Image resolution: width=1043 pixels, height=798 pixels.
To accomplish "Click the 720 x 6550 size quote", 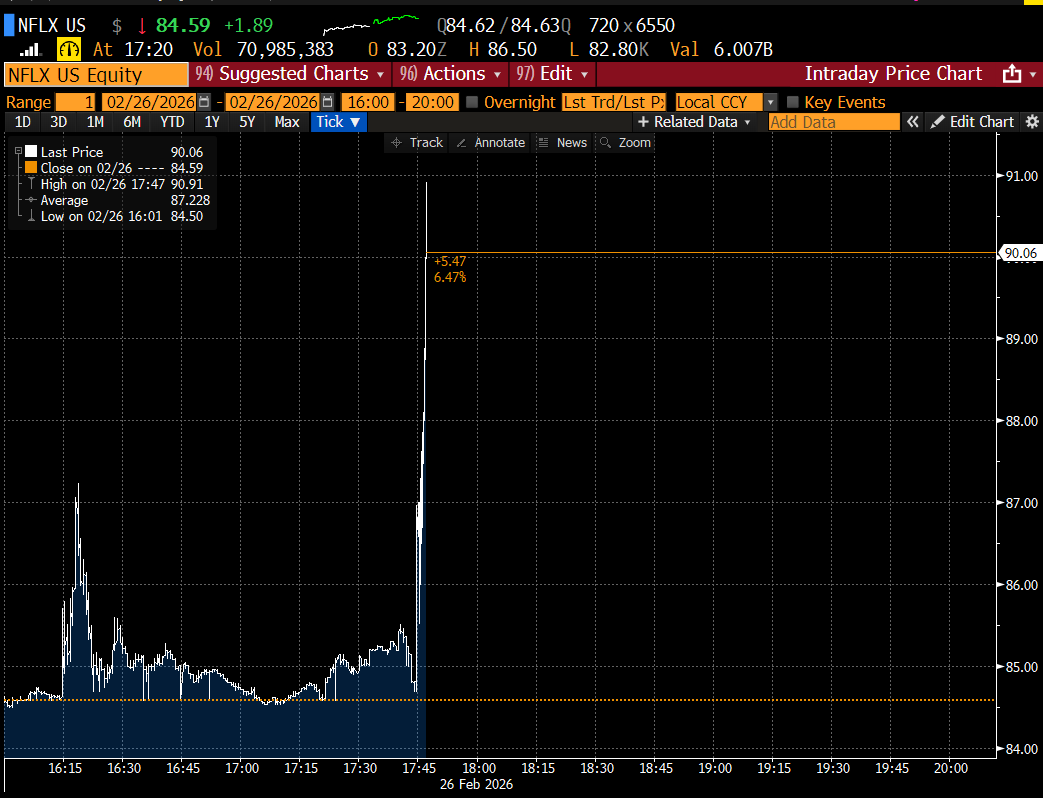I will 631,25.
